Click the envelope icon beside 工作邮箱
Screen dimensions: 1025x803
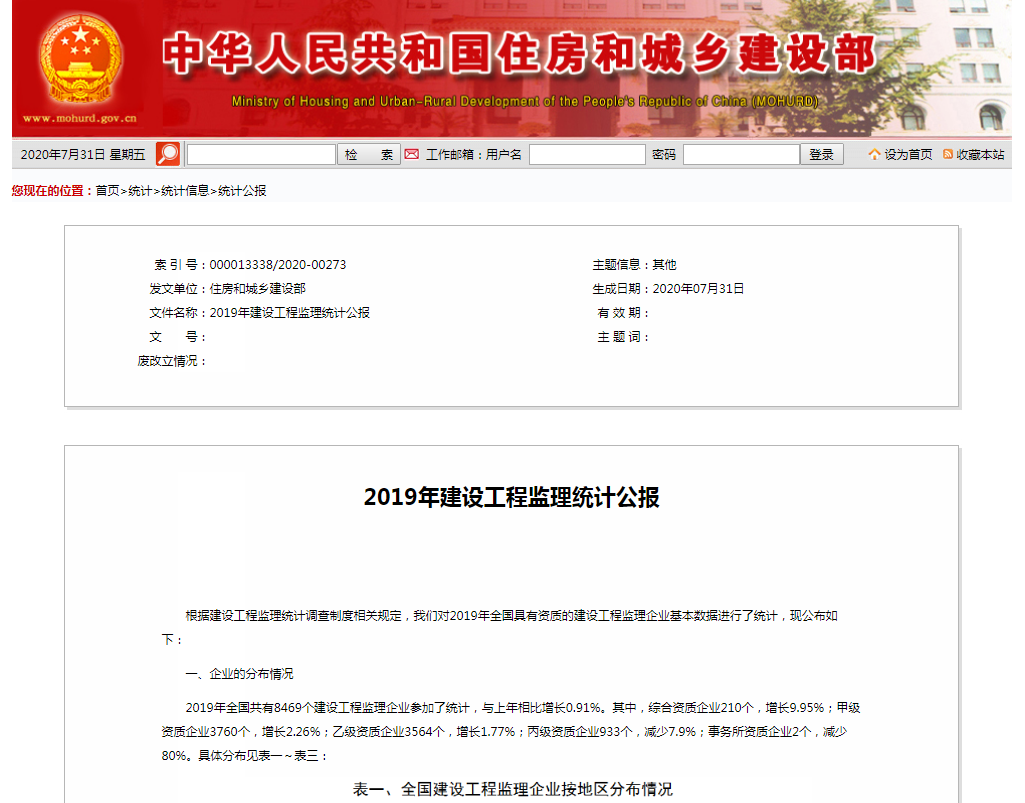413,153
